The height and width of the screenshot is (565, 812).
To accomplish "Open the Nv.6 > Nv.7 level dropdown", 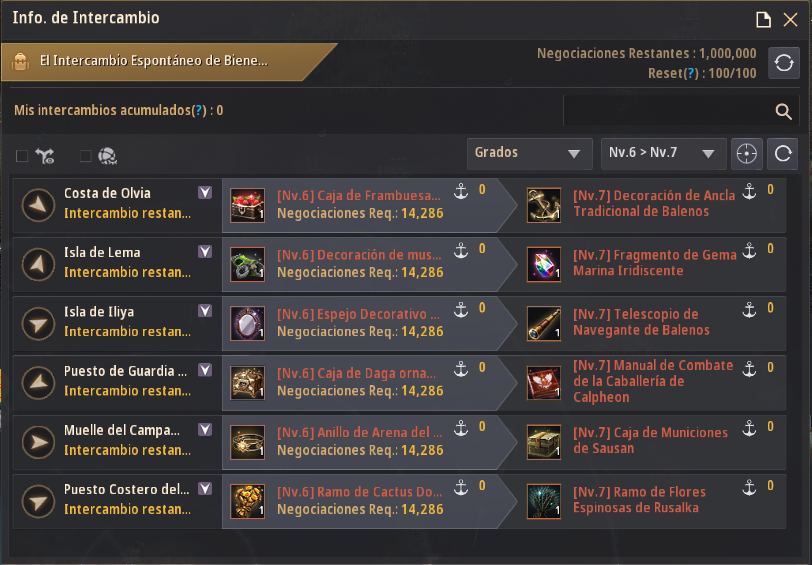I will point(663,154).
